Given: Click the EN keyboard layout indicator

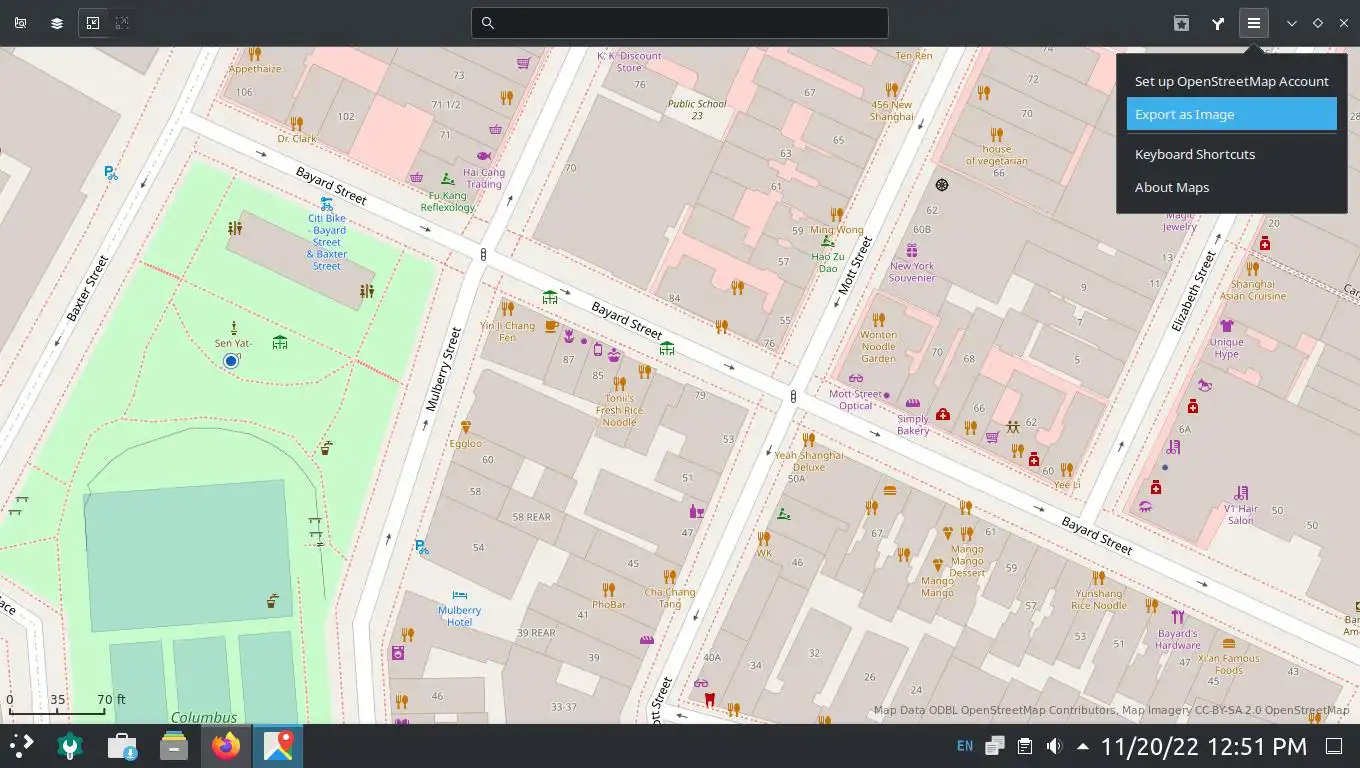Looking at the screenshot, I should pos(965,746).
